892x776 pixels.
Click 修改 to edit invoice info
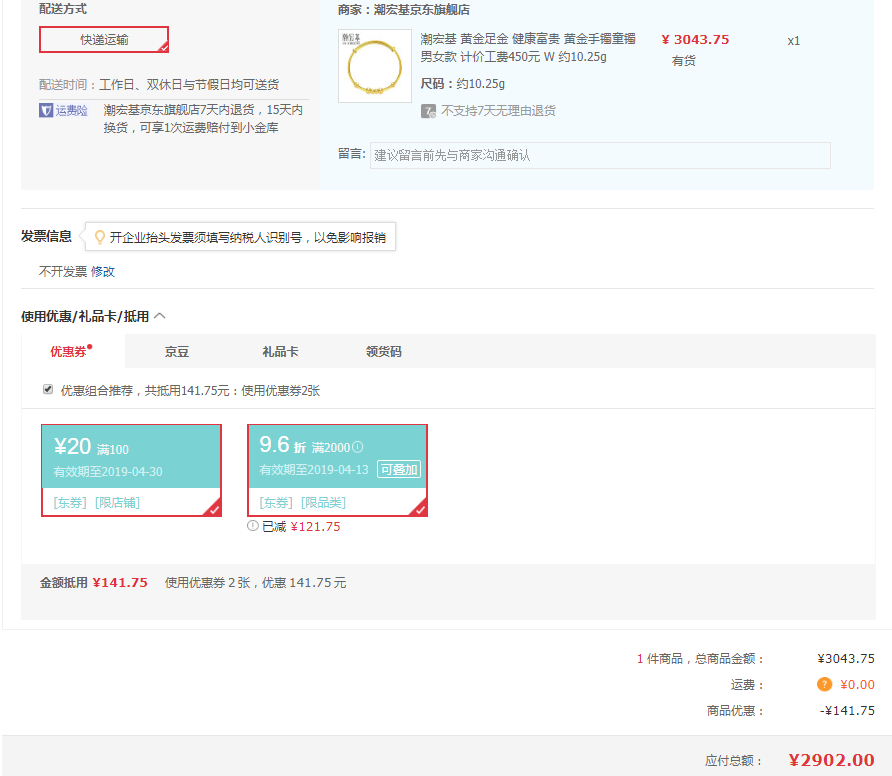click(x=103, y=272)
